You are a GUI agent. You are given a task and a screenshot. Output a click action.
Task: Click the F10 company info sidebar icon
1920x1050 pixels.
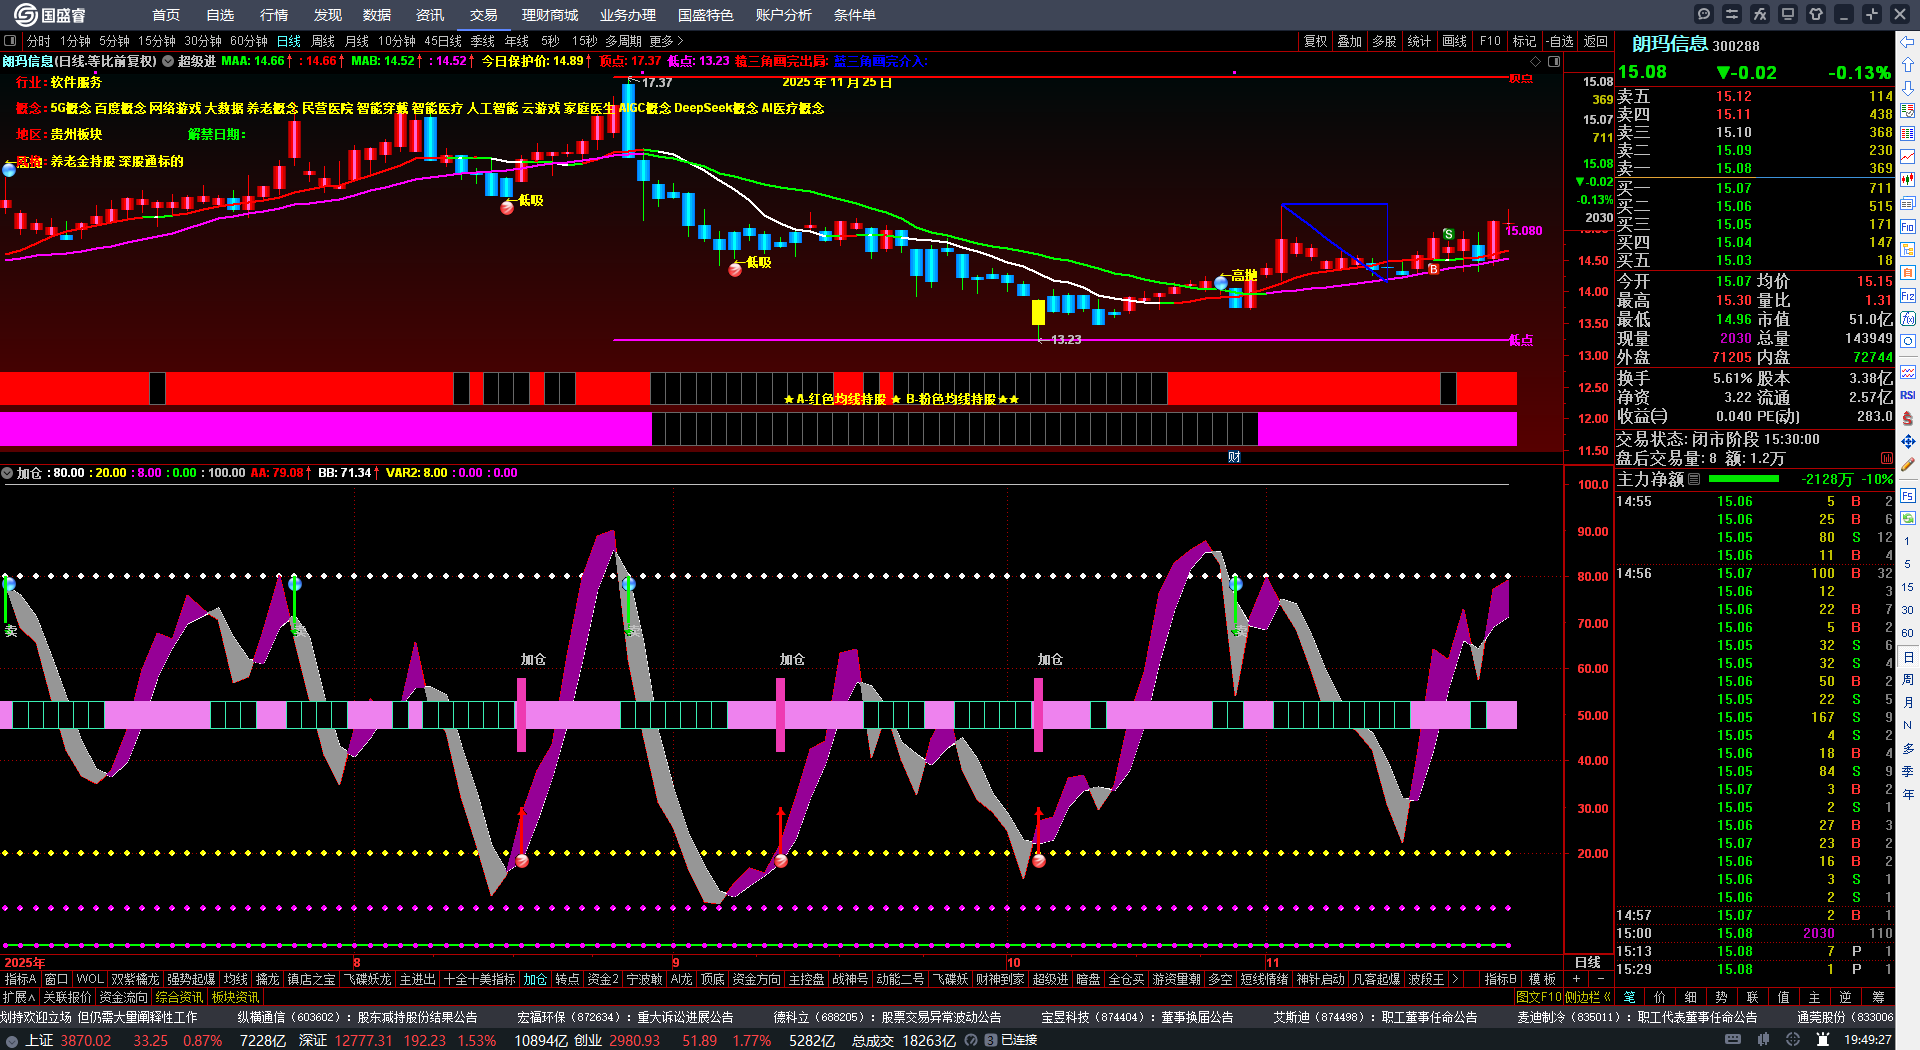point(1908,227)
